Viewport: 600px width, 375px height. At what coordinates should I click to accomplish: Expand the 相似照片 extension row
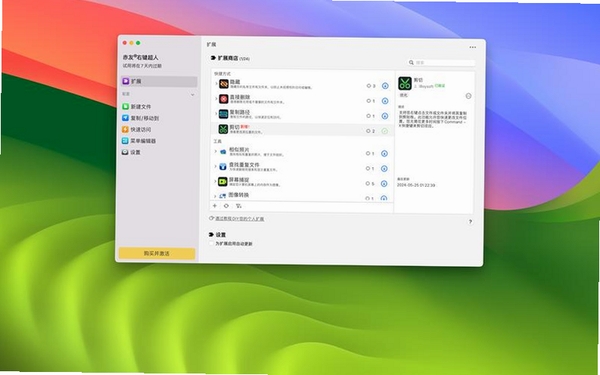(x=215, y=152)
